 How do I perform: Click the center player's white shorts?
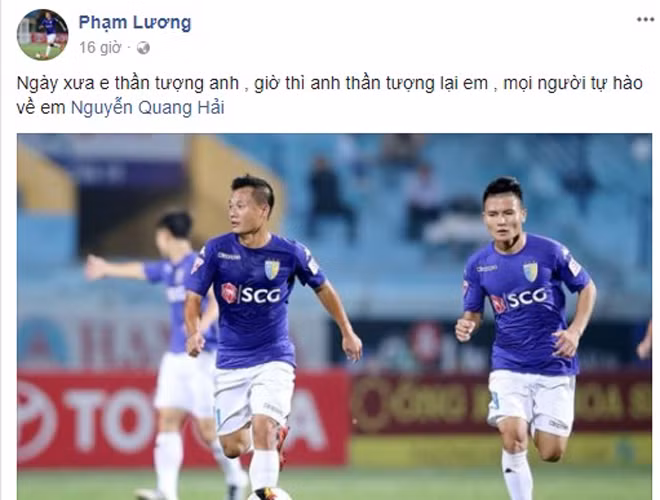(254, 396)
